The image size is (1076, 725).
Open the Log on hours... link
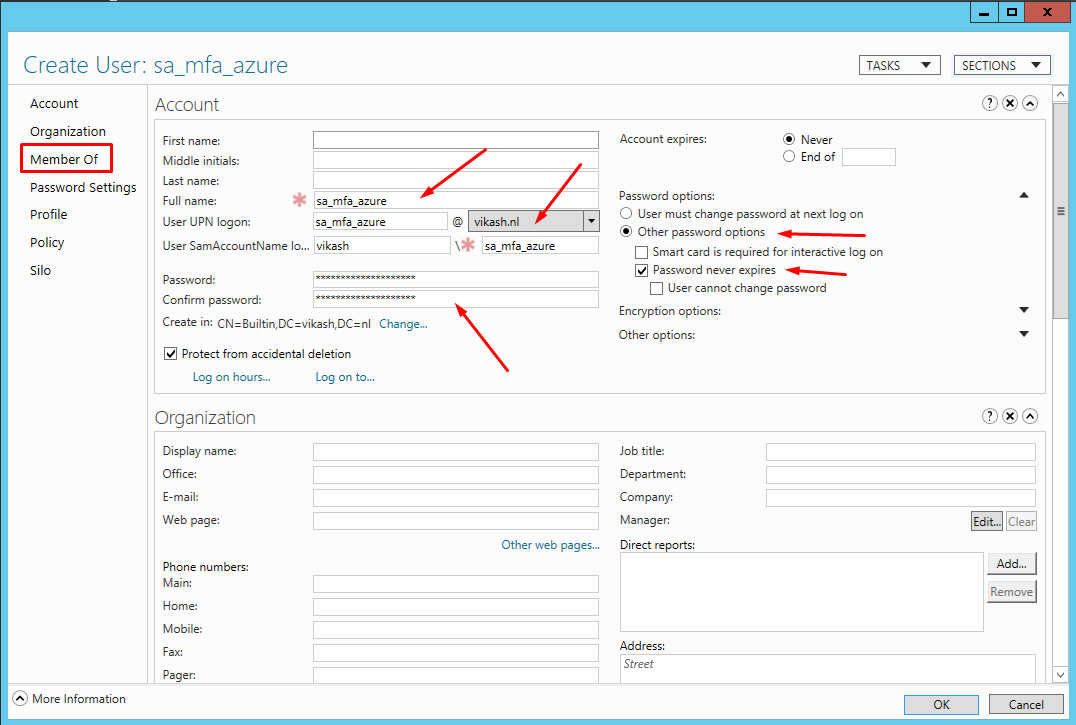point(231,377)
